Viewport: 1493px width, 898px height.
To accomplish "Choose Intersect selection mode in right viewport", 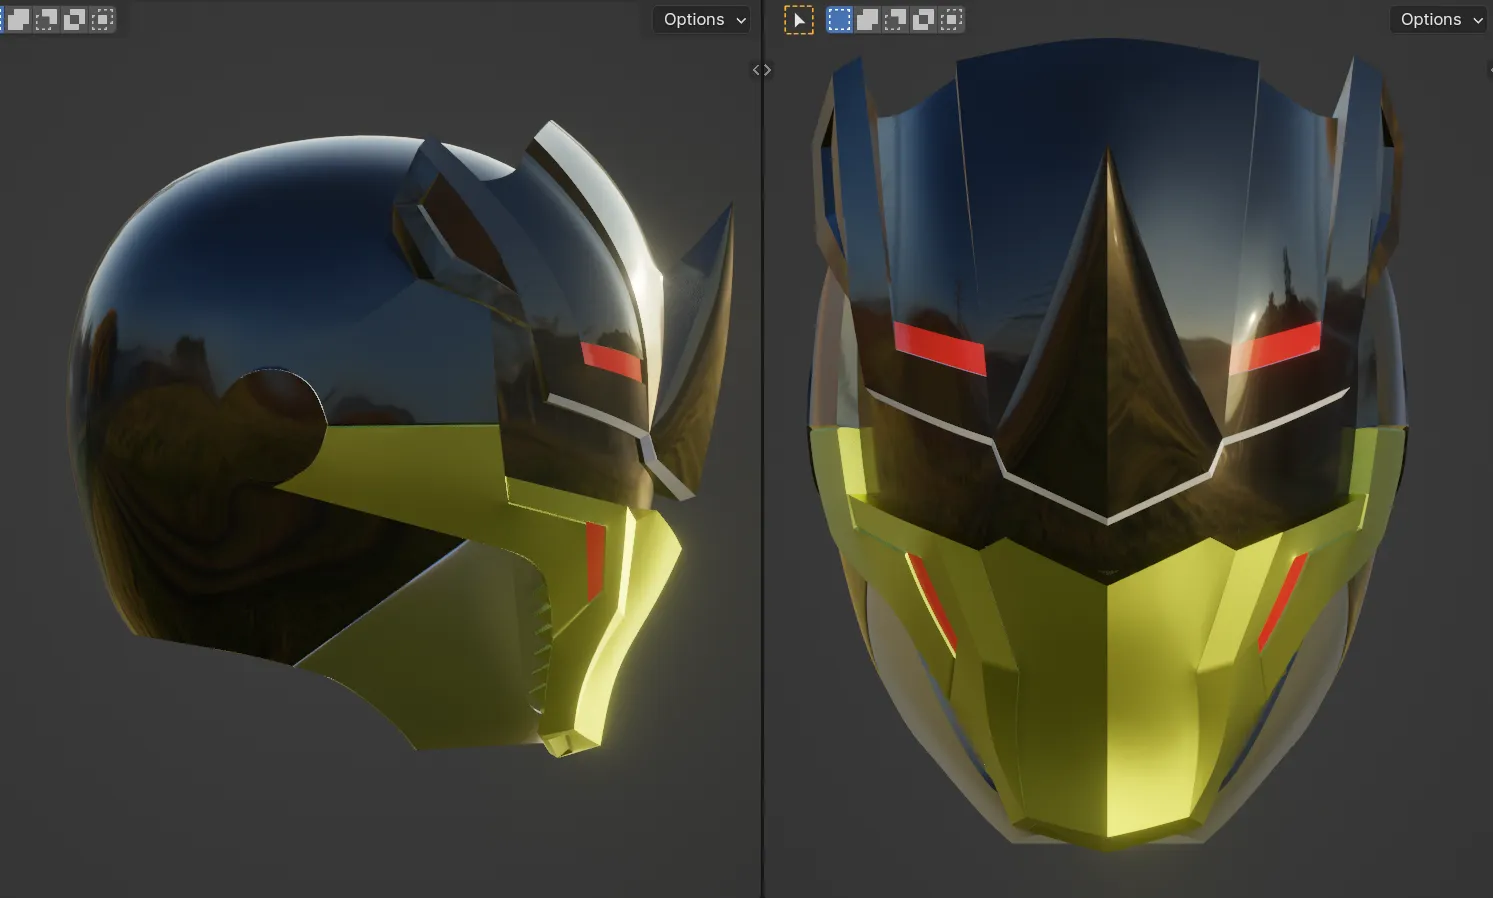I will [951, 19].
